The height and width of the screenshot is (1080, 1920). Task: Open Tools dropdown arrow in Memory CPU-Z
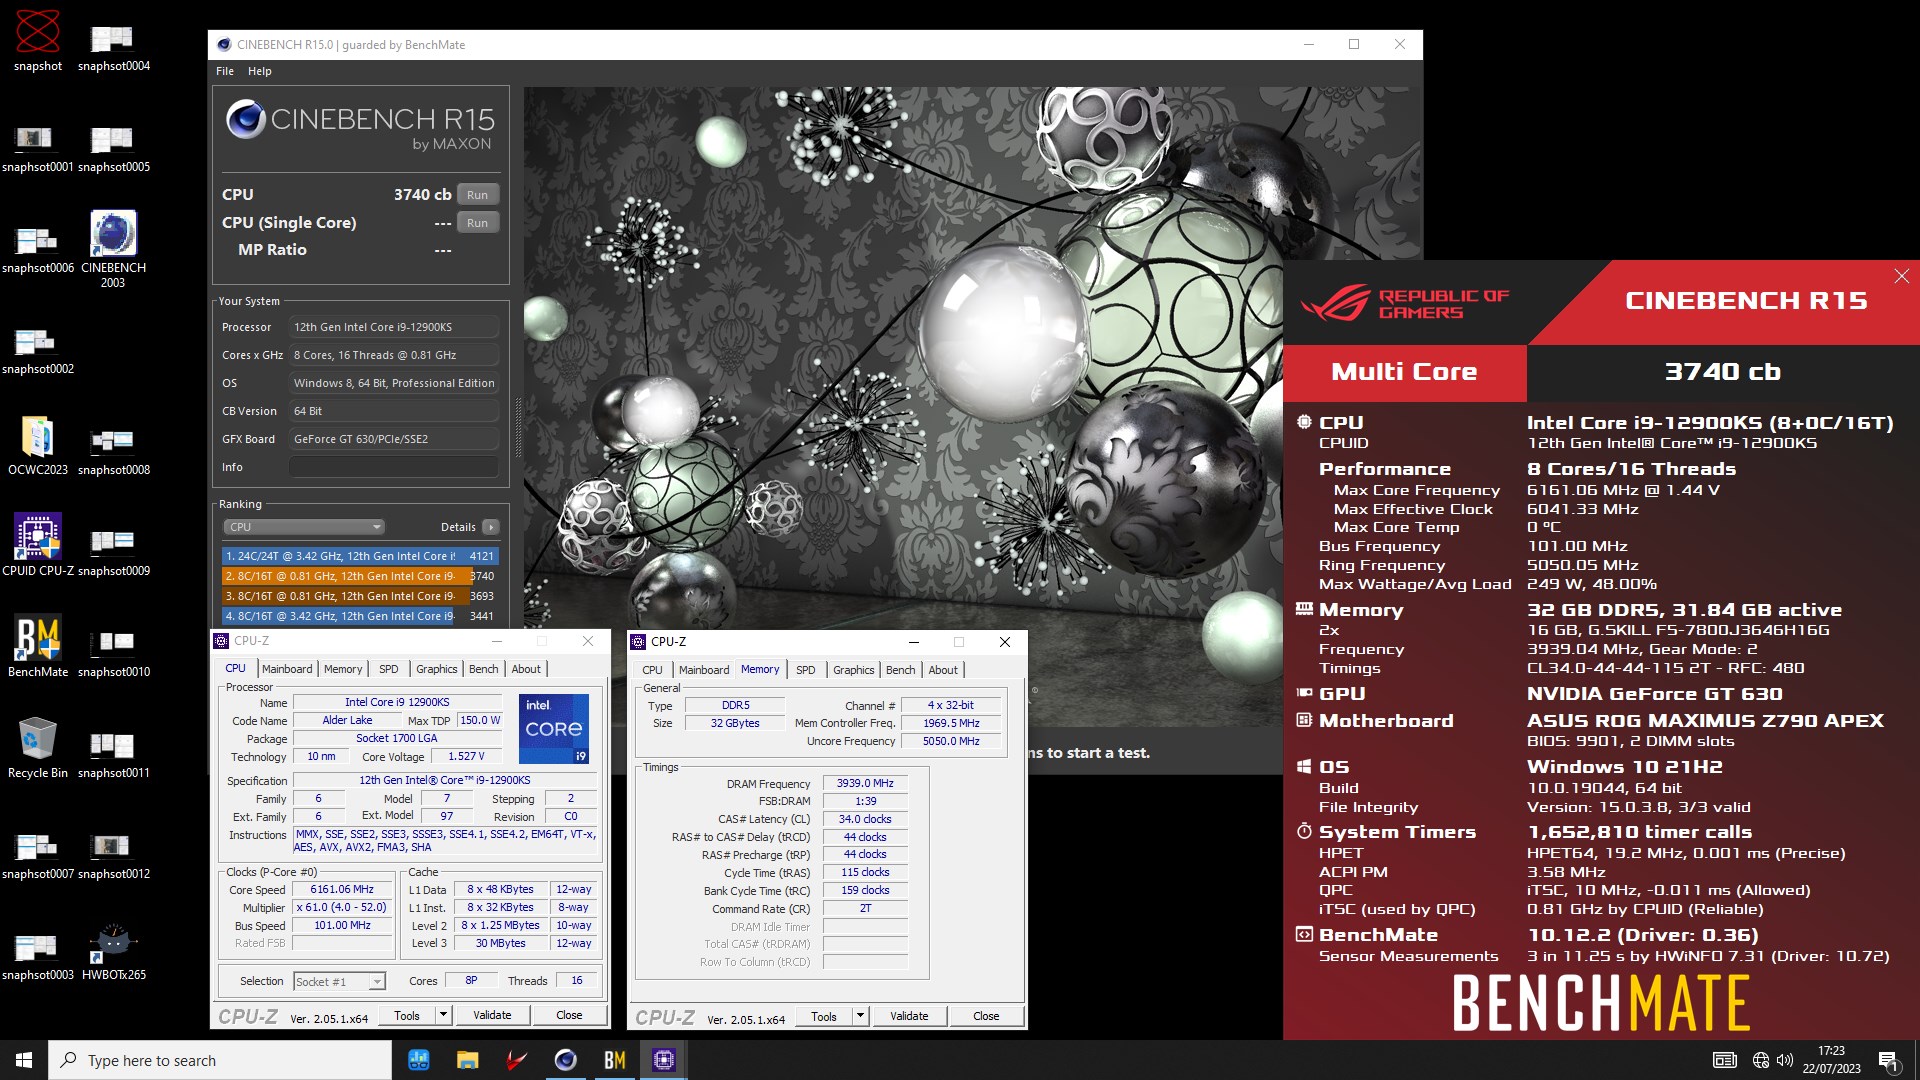click(x=860, y=1016)
